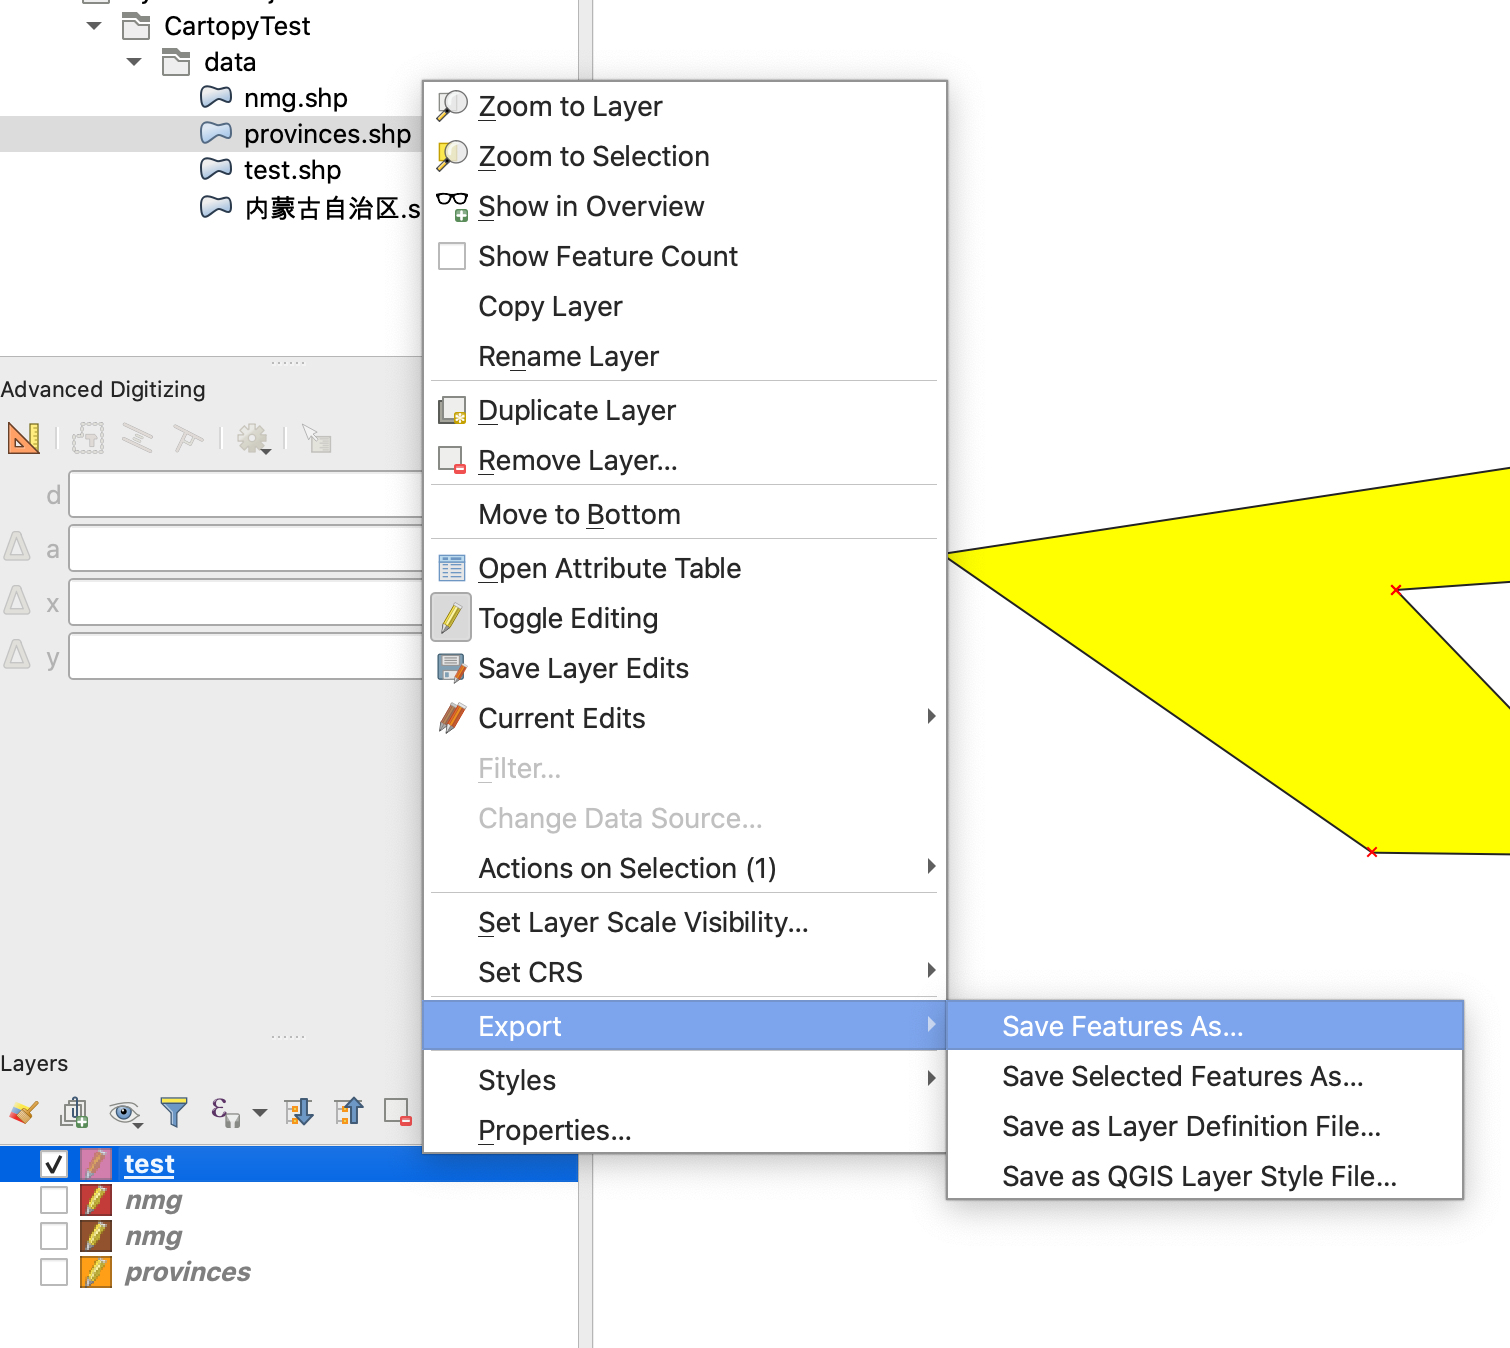Image resolution: width=1510 pixels, height=1348 pixels.
Task: Click the expand all layers icon
Action: click(x=299, y=1112)
